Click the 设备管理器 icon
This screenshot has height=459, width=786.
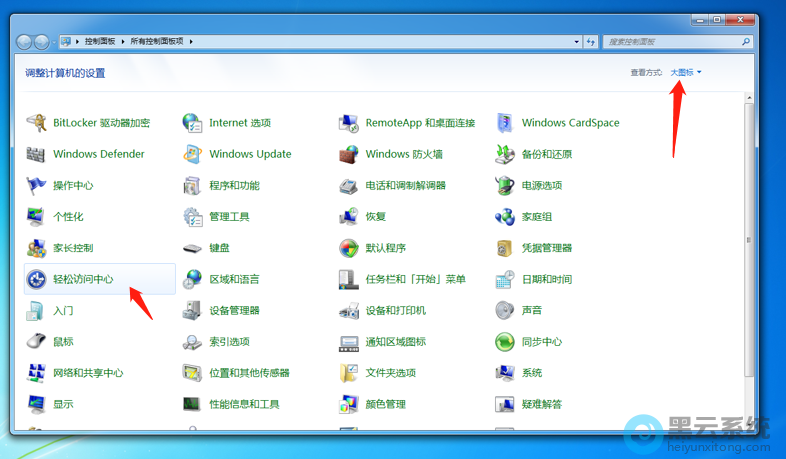pyautogui.click(x=193, y=310)
